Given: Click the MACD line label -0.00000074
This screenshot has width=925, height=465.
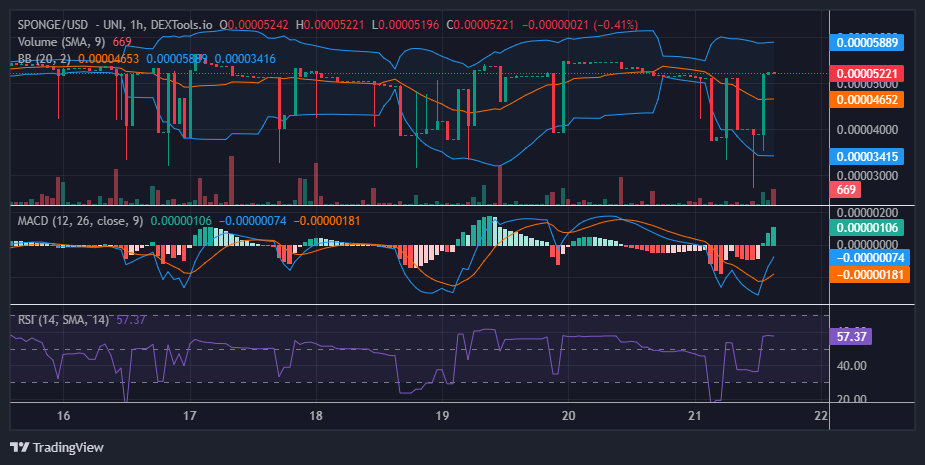Looking at the screenshot, I should (870, 258).
